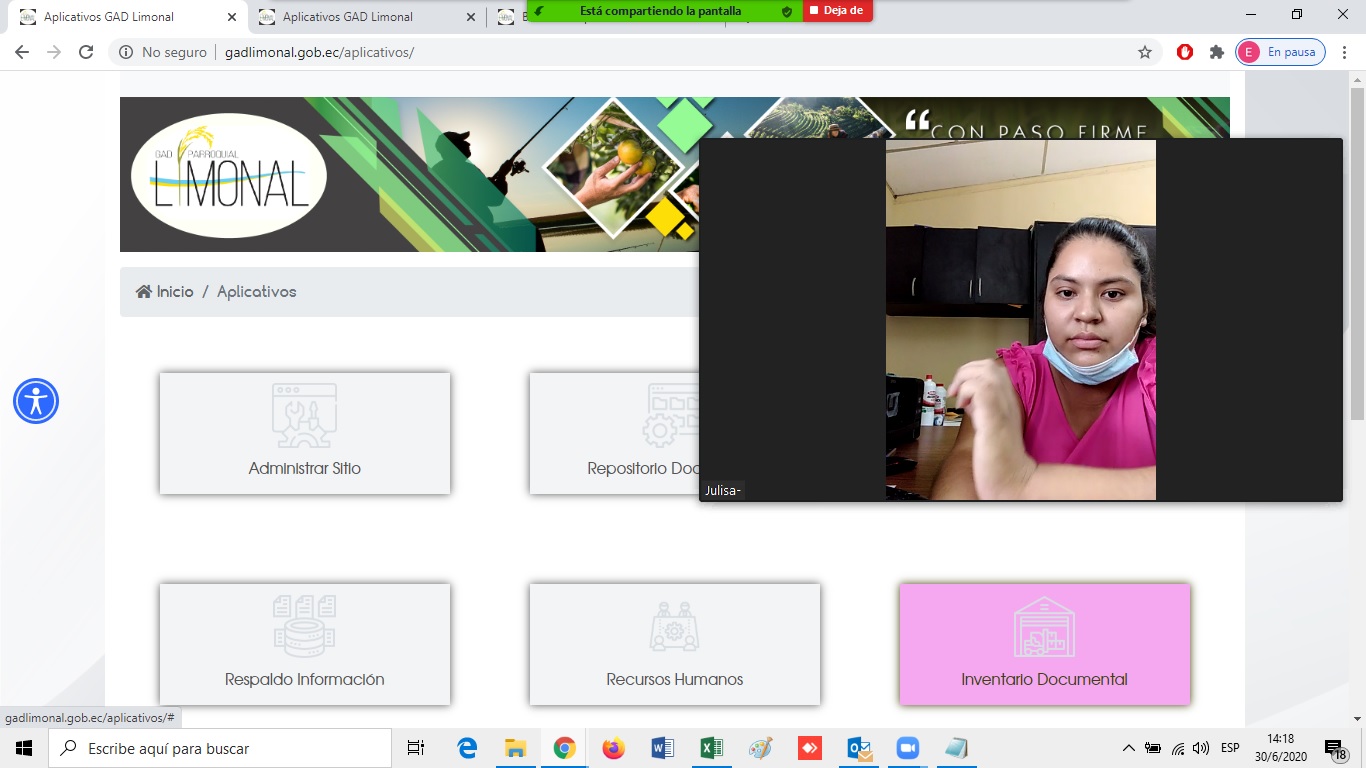1366x768 pixels.
Task: Click the Inventario Documental warehouse icon
Action: click(1044, 627)
